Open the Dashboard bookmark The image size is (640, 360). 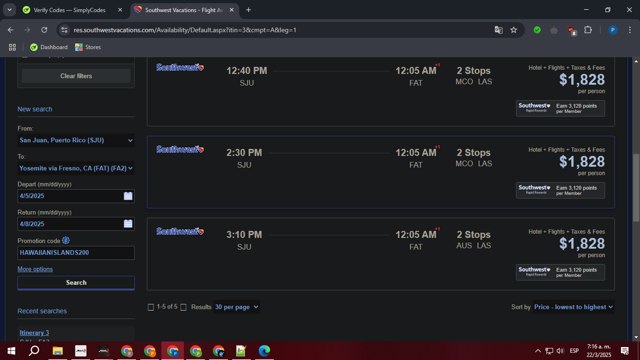49,47
